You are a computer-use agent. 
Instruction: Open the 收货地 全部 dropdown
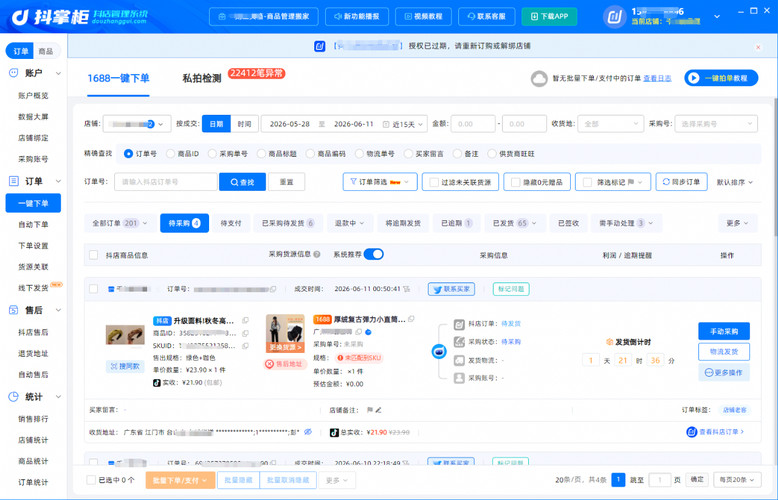[x=610, y=124]
